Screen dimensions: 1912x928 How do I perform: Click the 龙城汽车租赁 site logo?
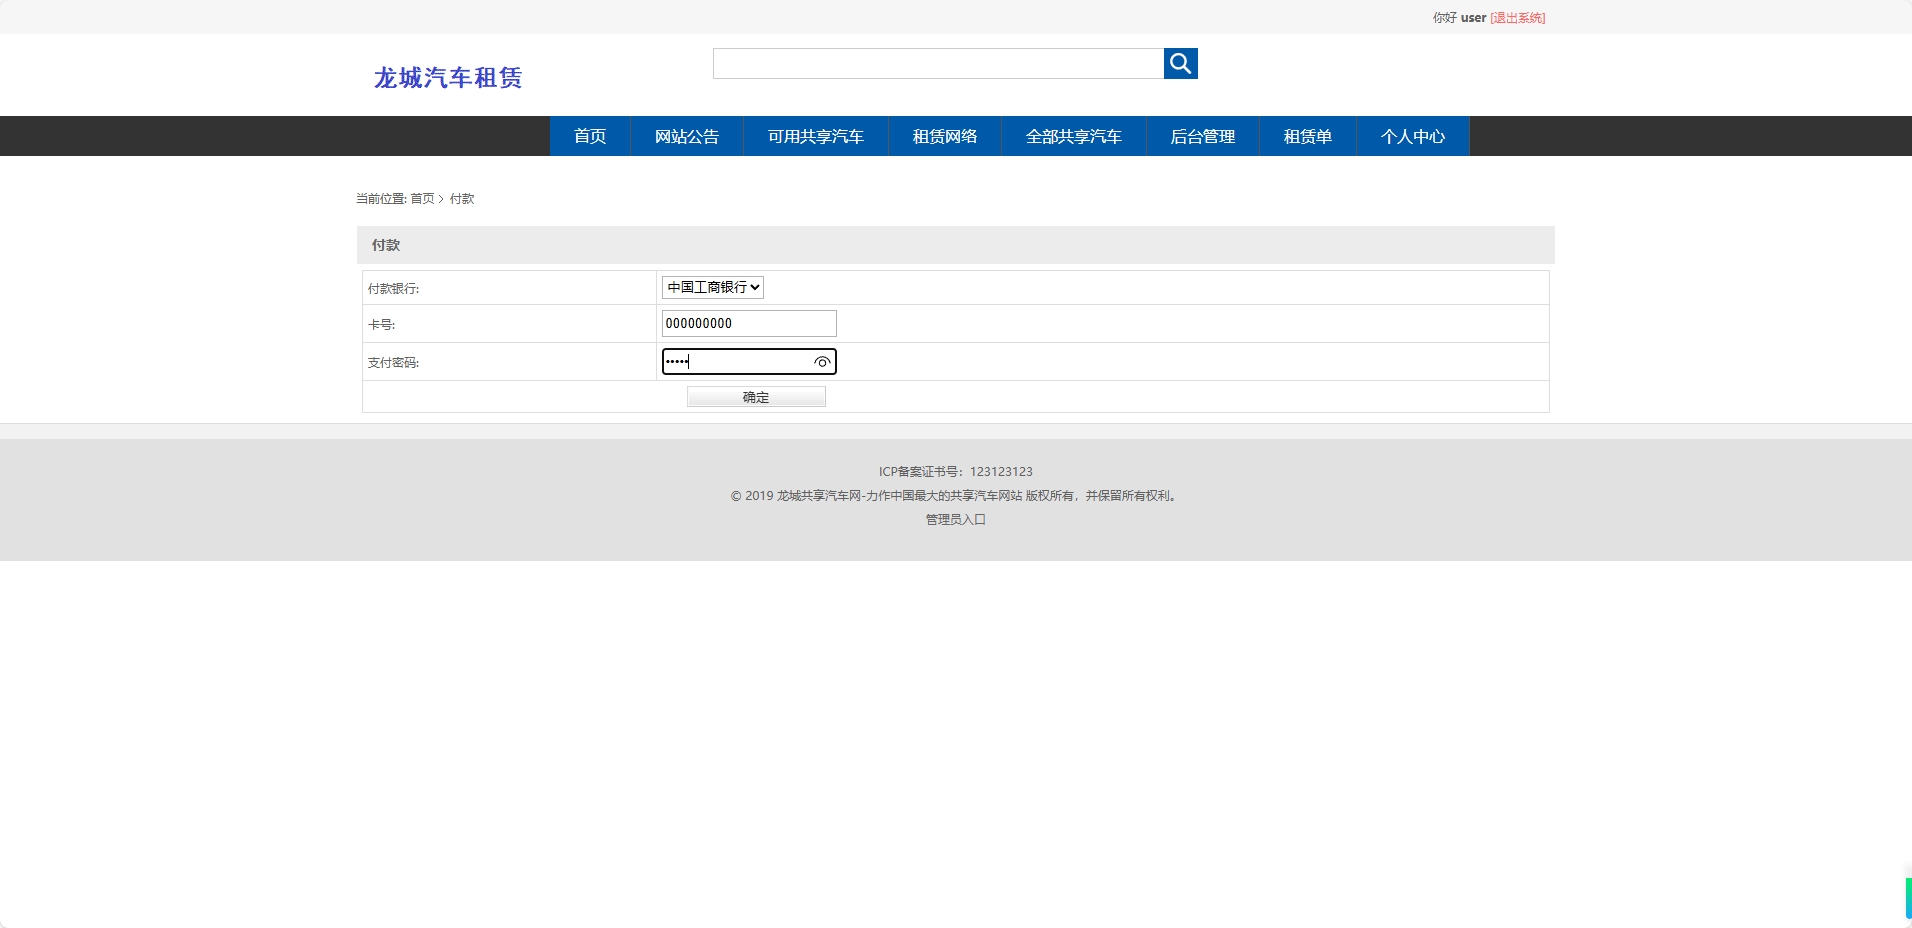click(x=448, y=78)
